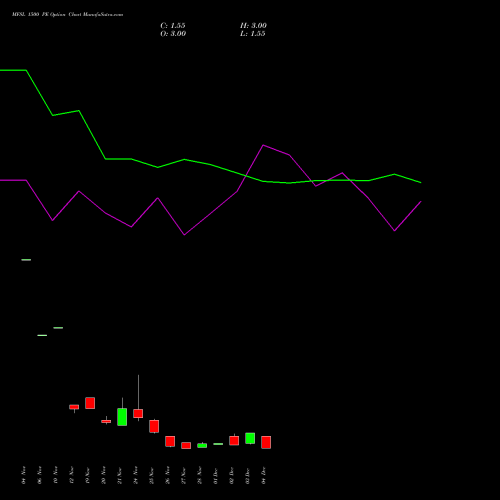
Task: Click the open value 'O: 3.00'
Action: point(173,34)
